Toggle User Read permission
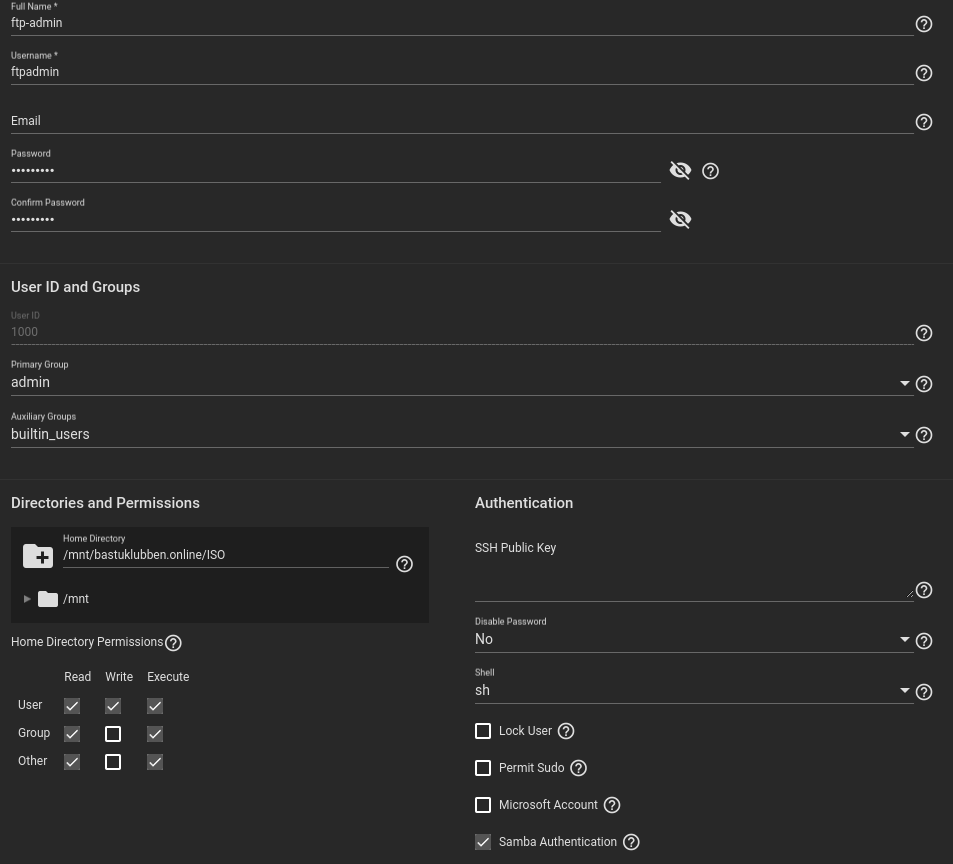This screenshot has height=864, width=953. [72, 706]
